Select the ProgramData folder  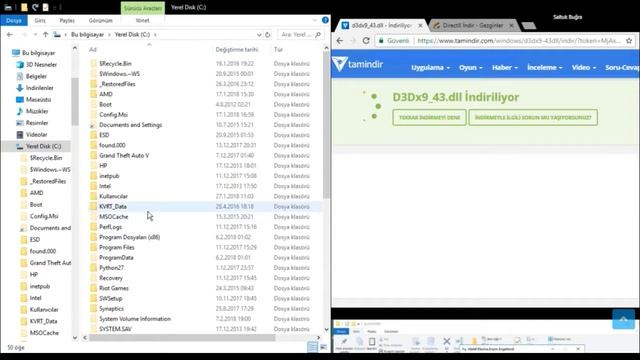pyautogui.click(x=116, y=258)
